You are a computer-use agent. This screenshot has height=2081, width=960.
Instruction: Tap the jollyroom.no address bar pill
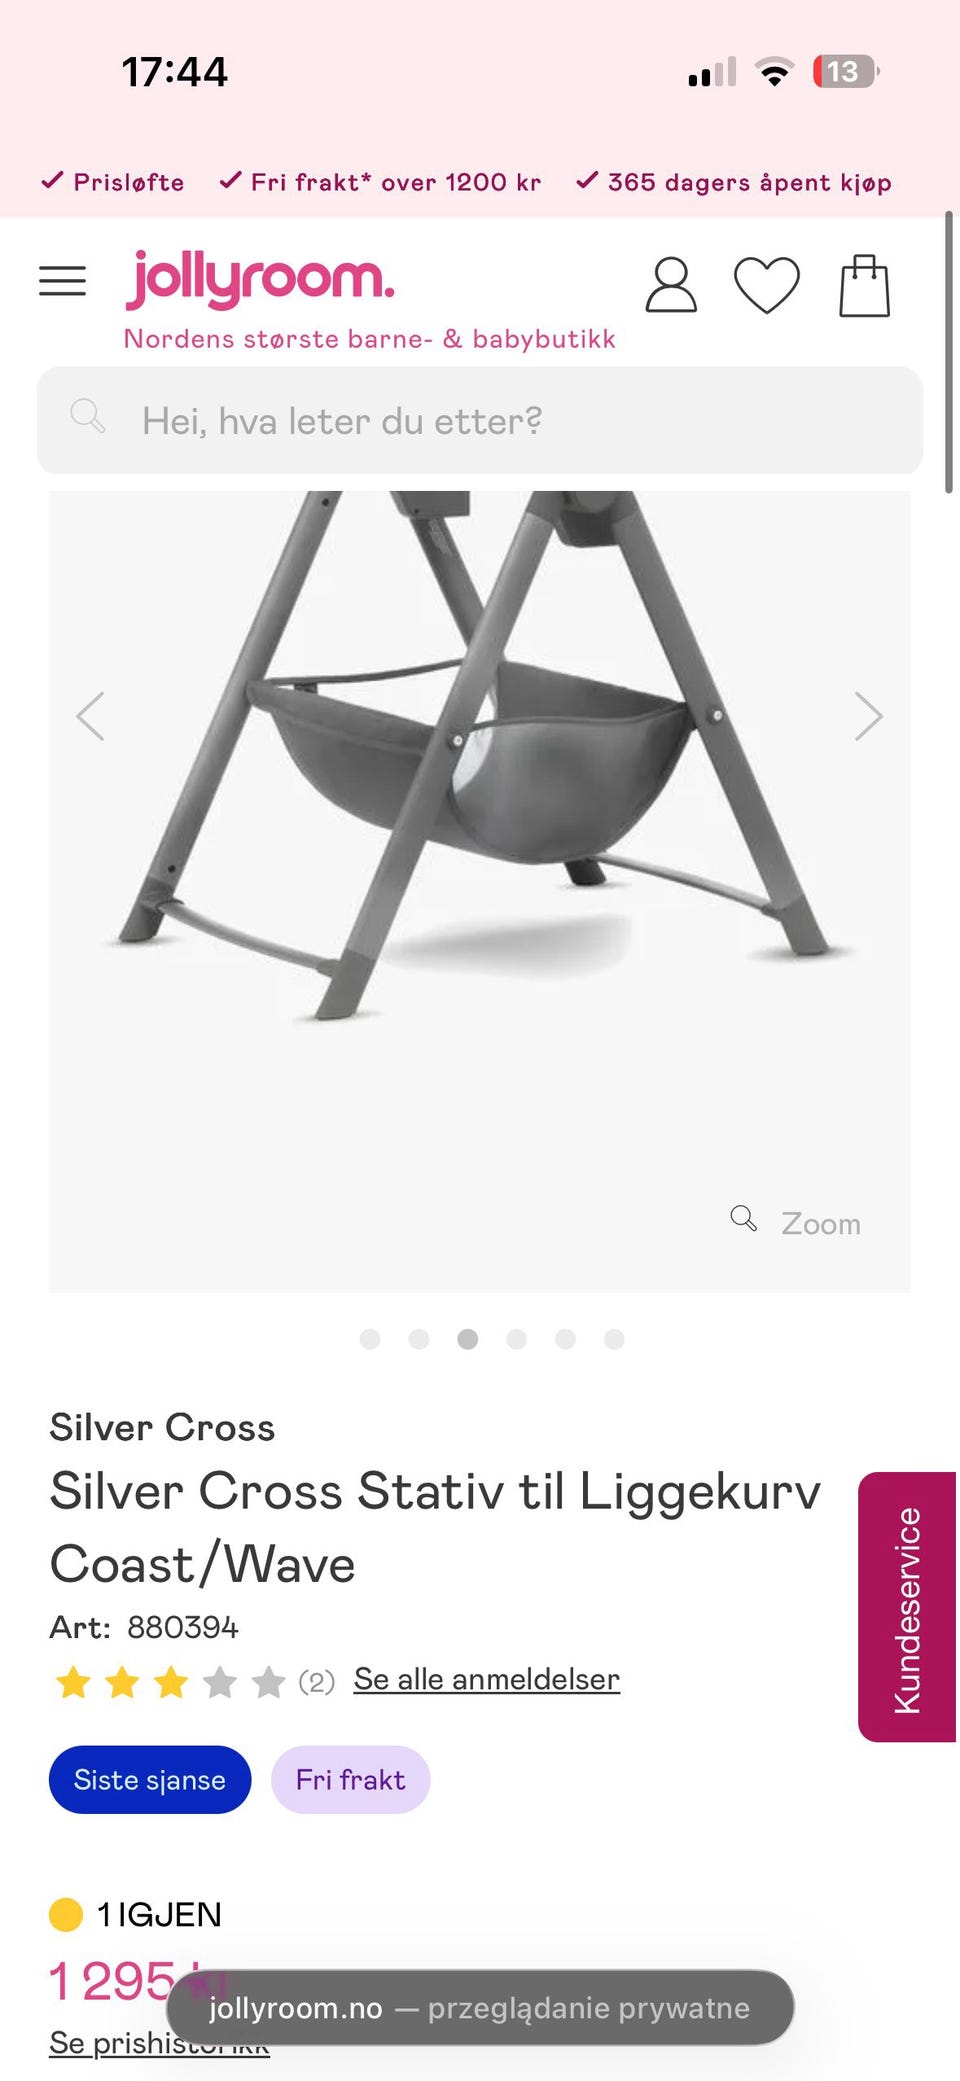pyautogui.click(x=480, y=2008)
